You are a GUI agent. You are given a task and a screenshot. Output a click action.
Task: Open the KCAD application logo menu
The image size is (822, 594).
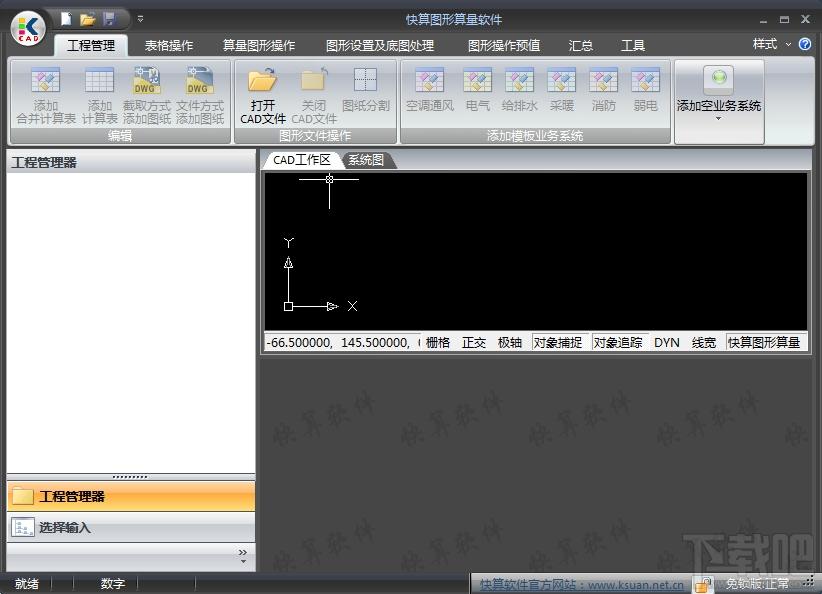(x=28, y=29)
